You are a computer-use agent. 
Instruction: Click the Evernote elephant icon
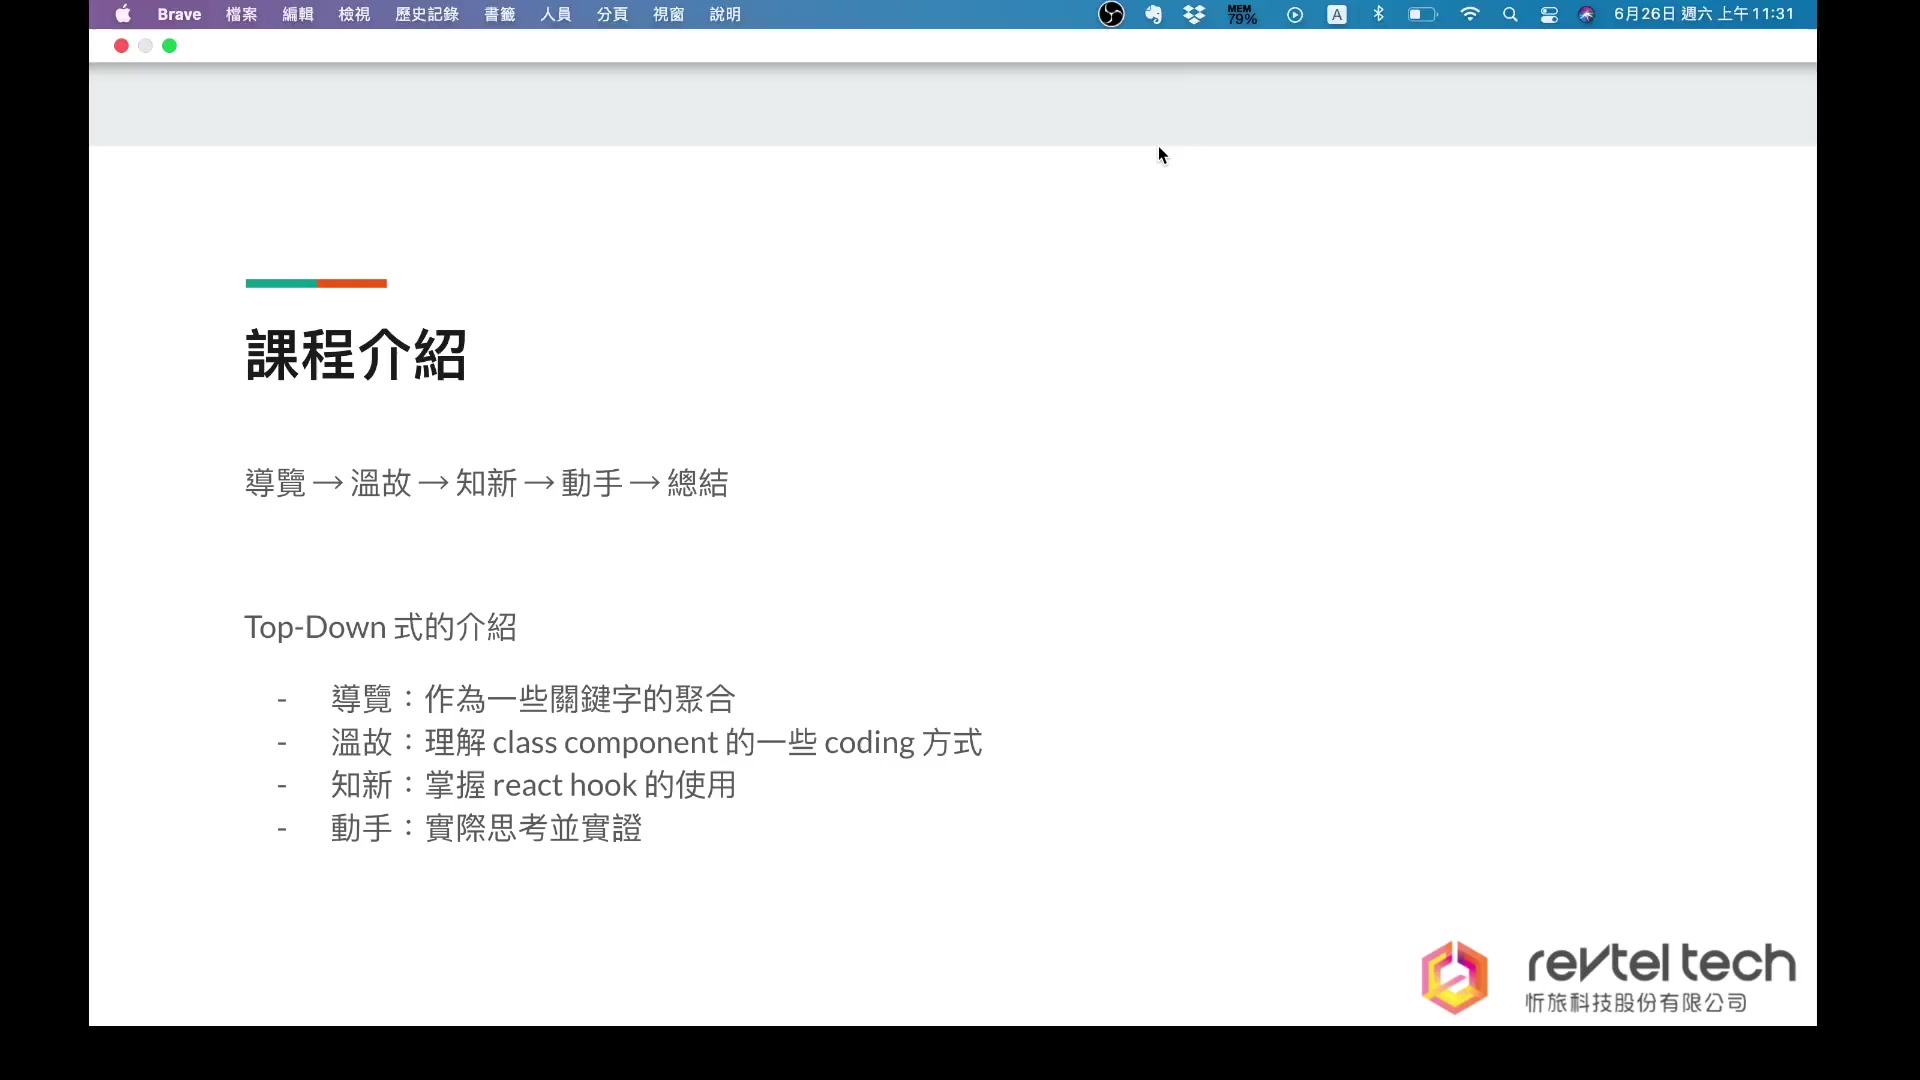pos(1153,14)
